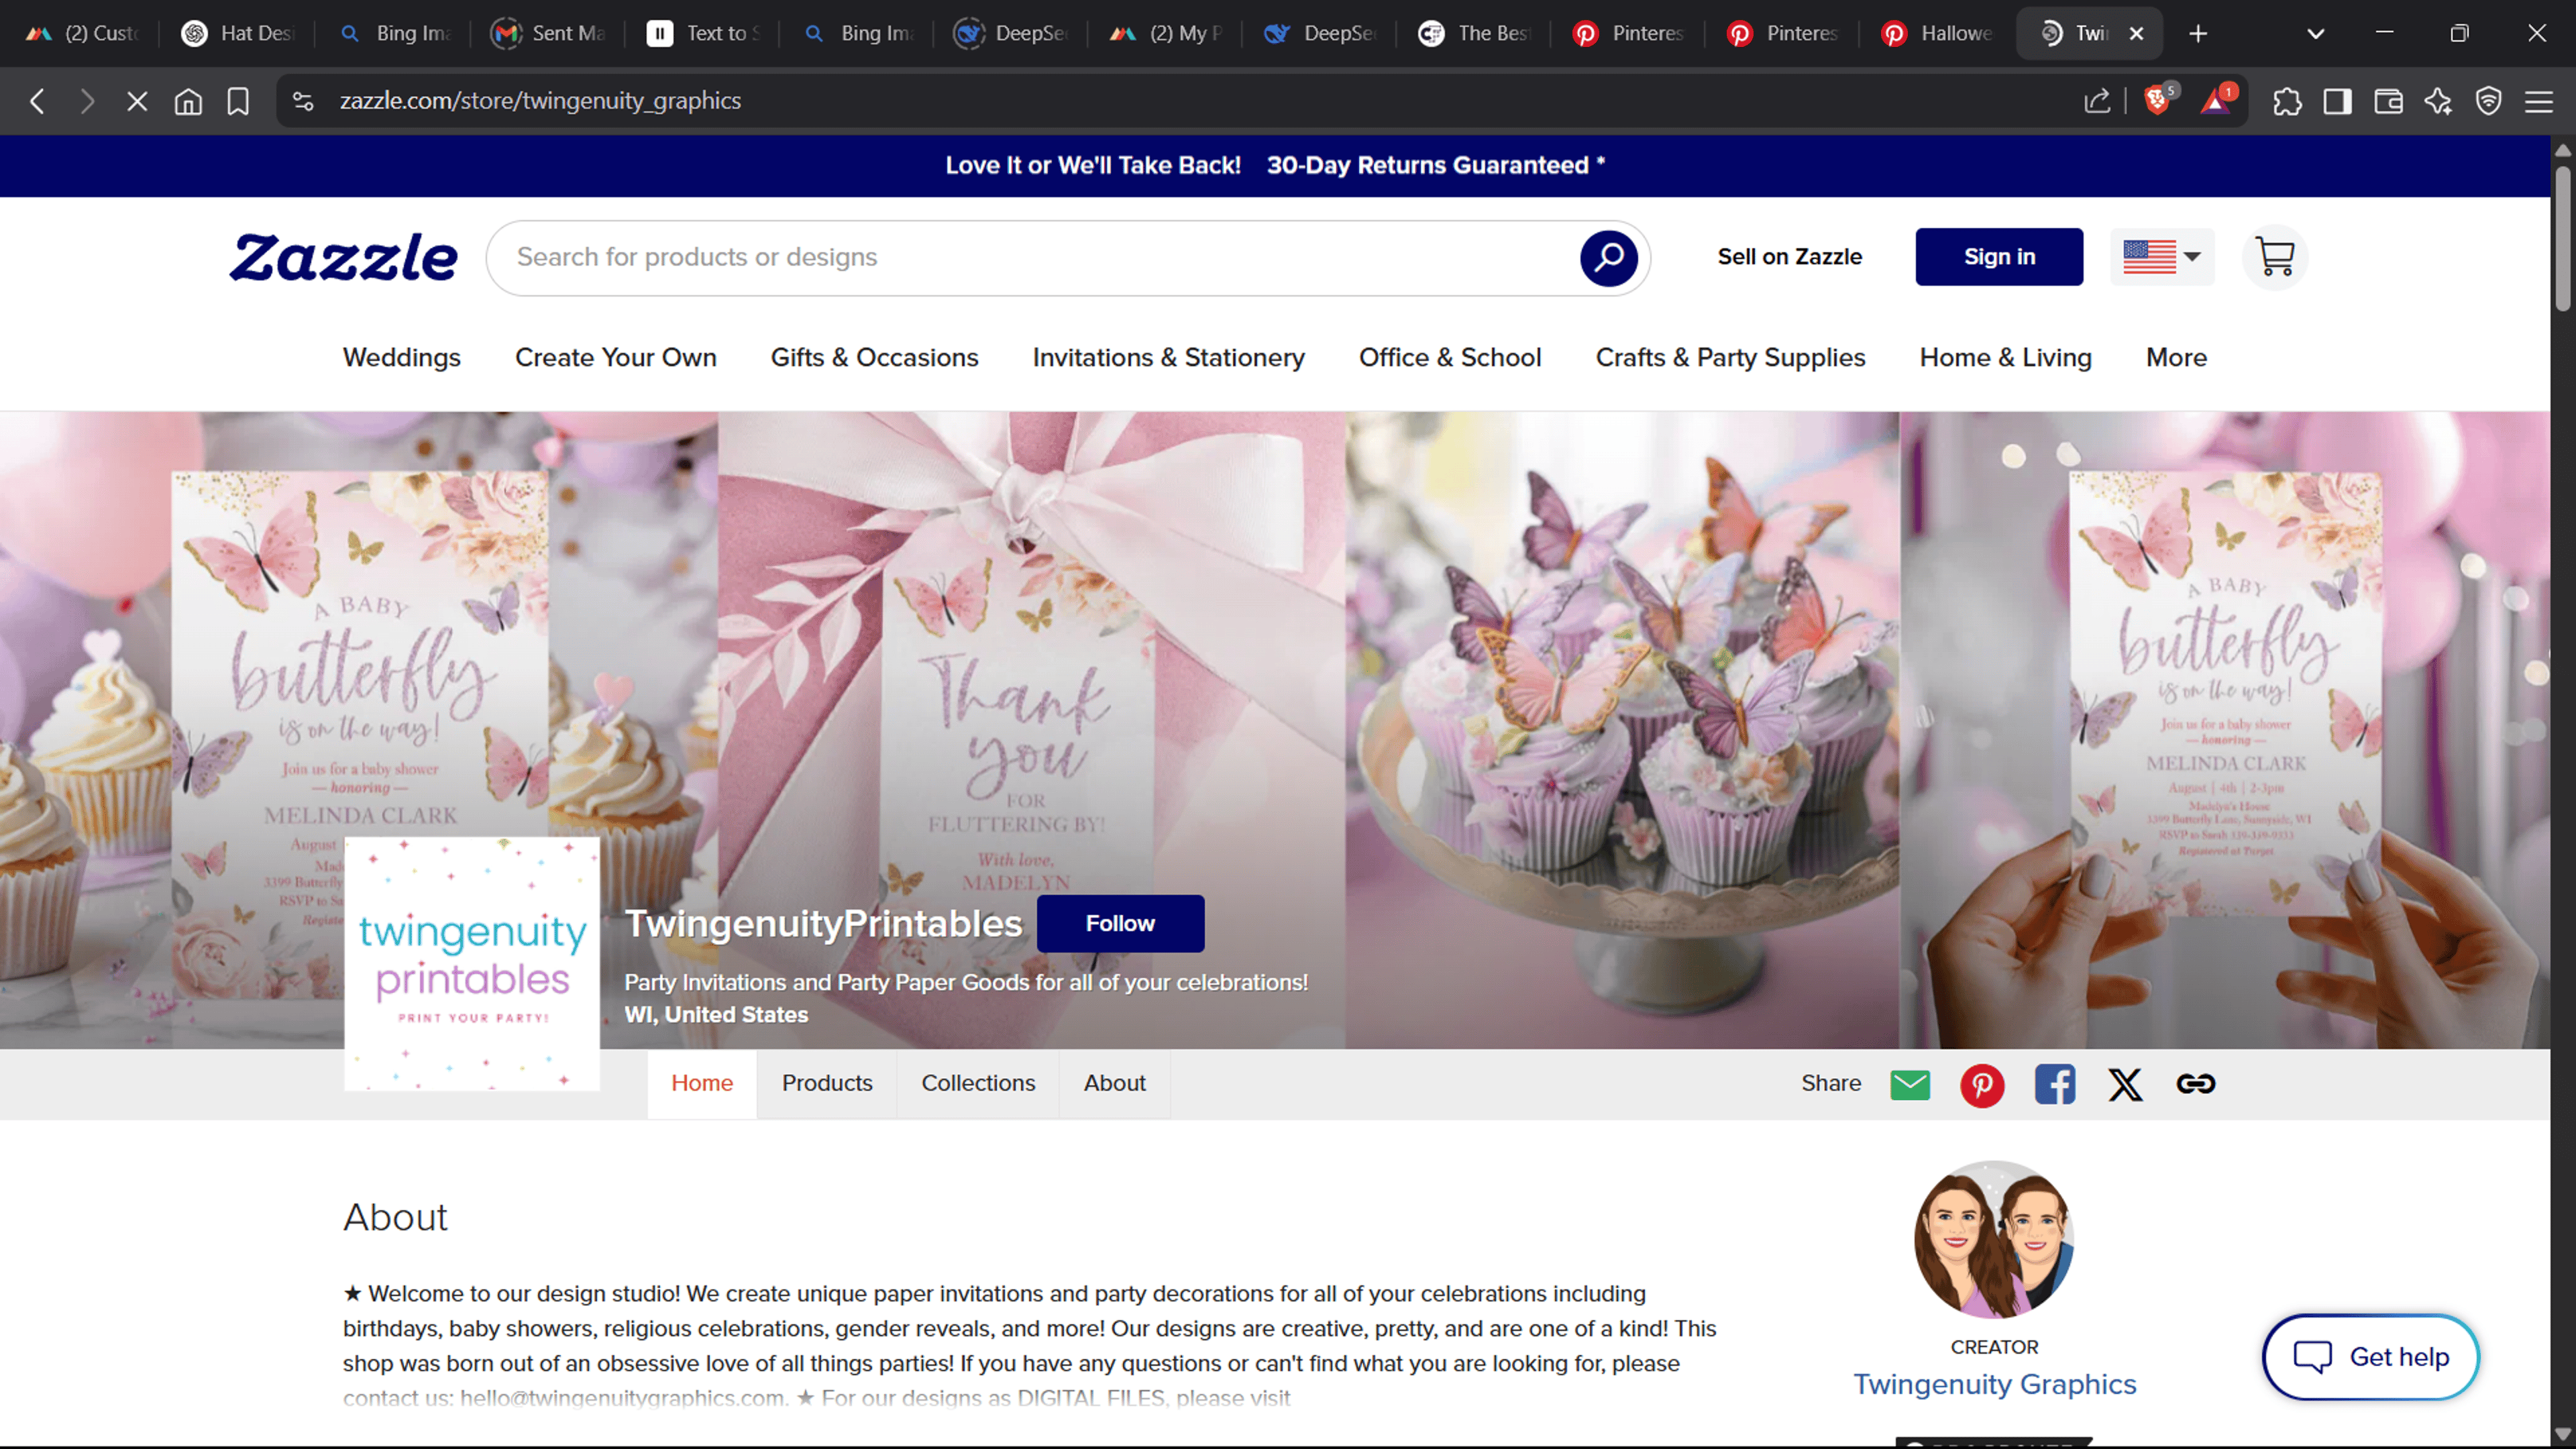
Task: Click the Get help chat button
Action: (2370, 1357)
